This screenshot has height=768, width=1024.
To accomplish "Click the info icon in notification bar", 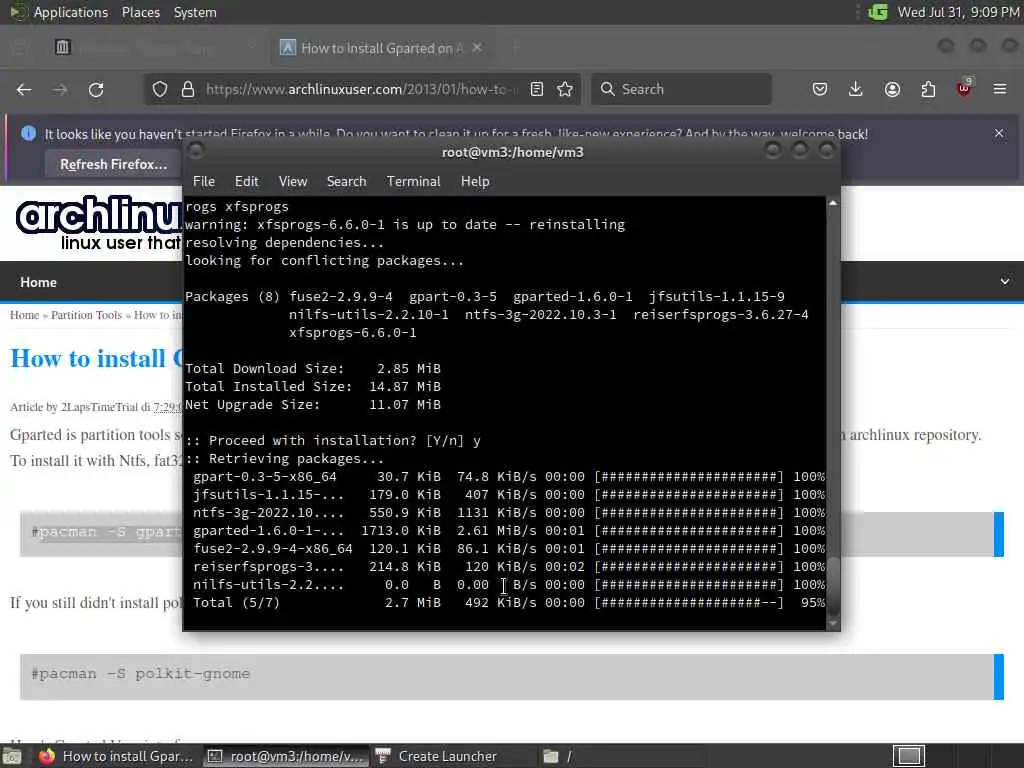I will pos(28,133).
